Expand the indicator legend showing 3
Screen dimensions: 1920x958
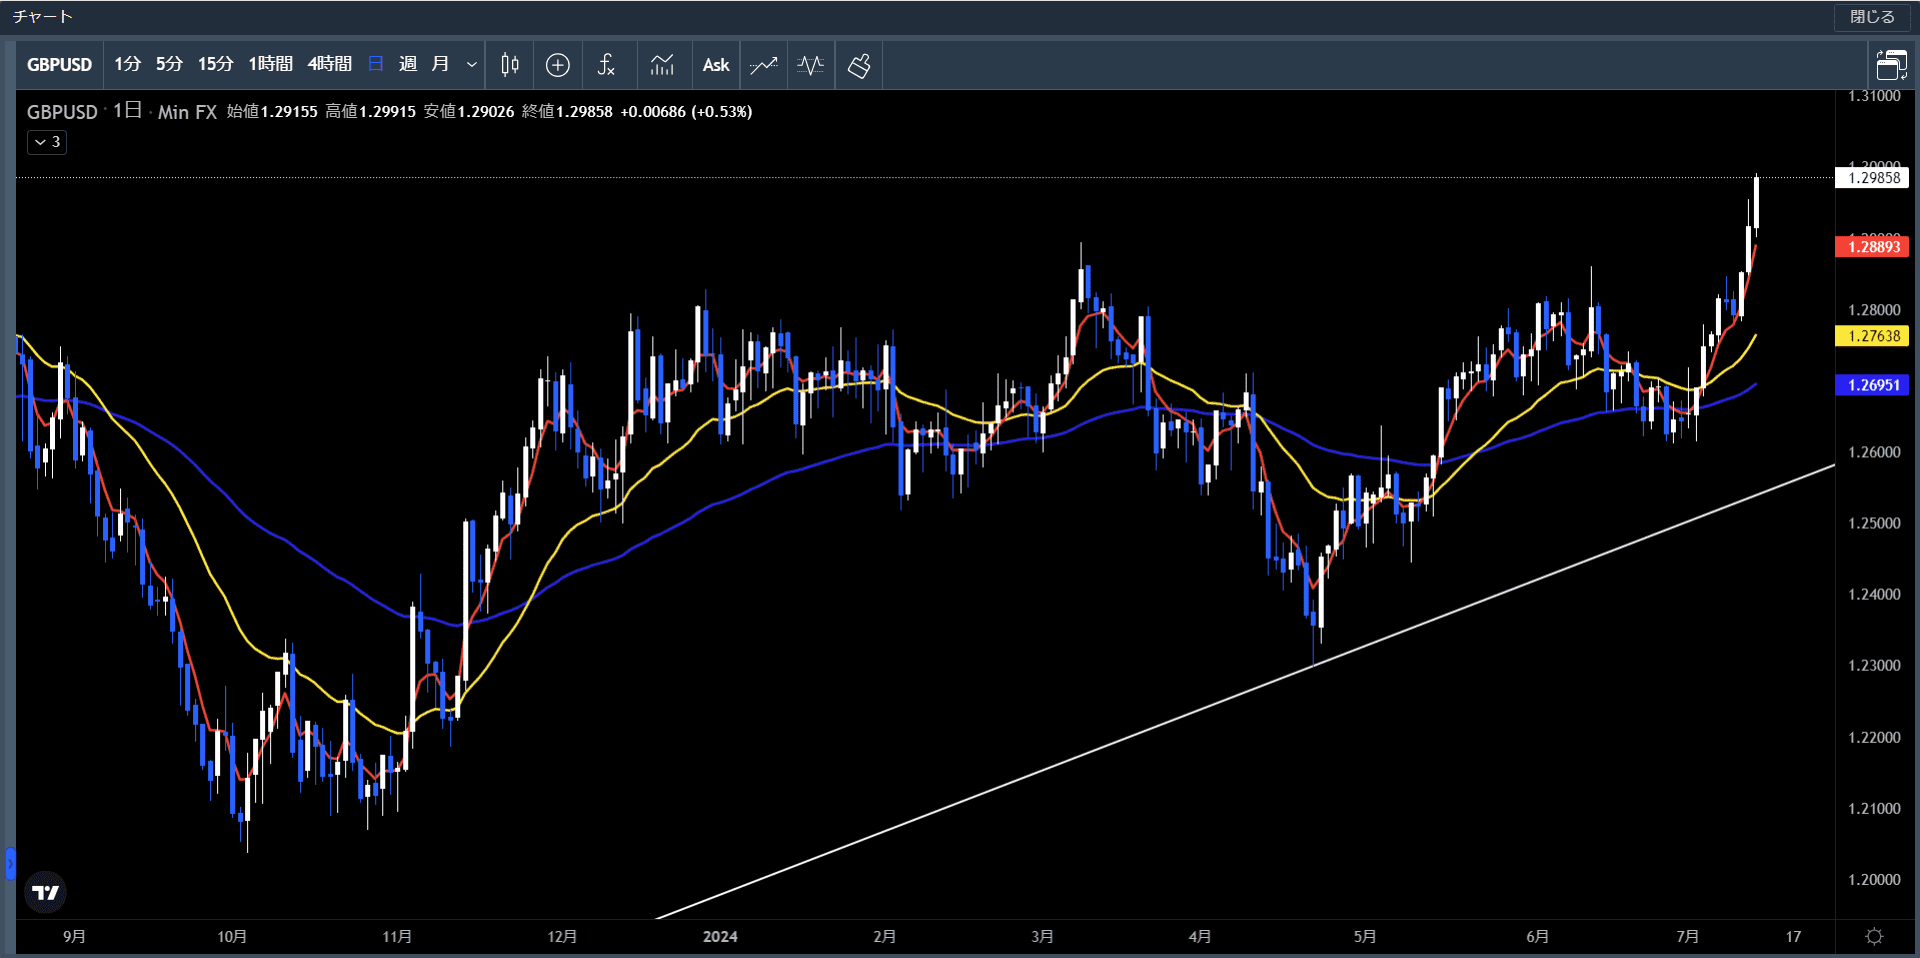[x=47, y=142]
